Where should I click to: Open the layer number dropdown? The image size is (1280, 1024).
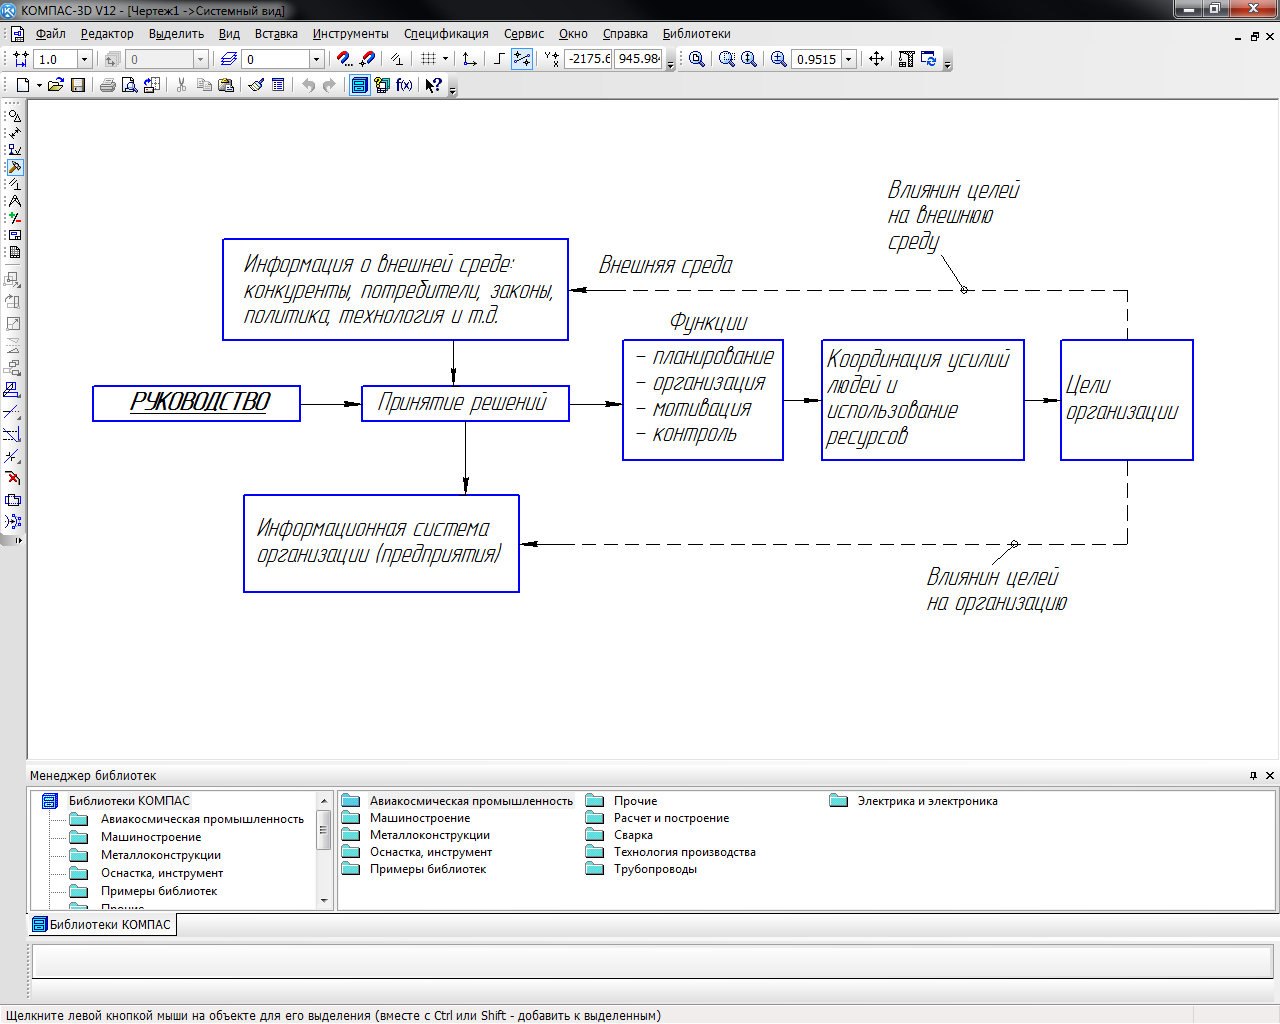tap(316, 59)
